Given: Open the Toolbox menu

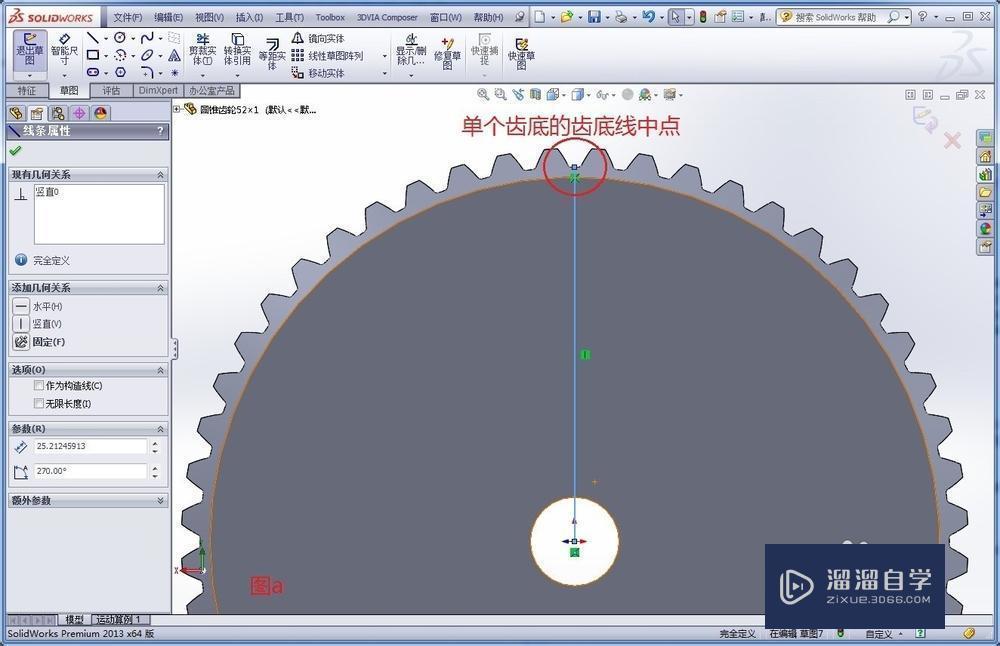Looking at the screenshot, I should [330, 17].
